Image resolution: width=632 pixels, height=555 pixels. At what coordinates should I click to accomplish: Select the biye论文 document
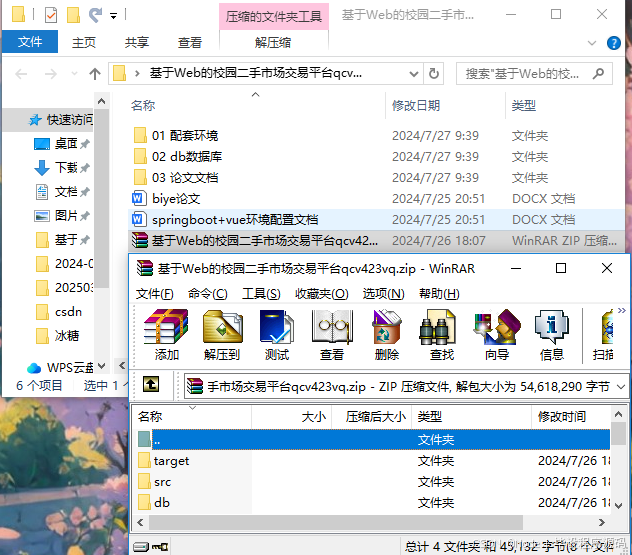[176, 198]
